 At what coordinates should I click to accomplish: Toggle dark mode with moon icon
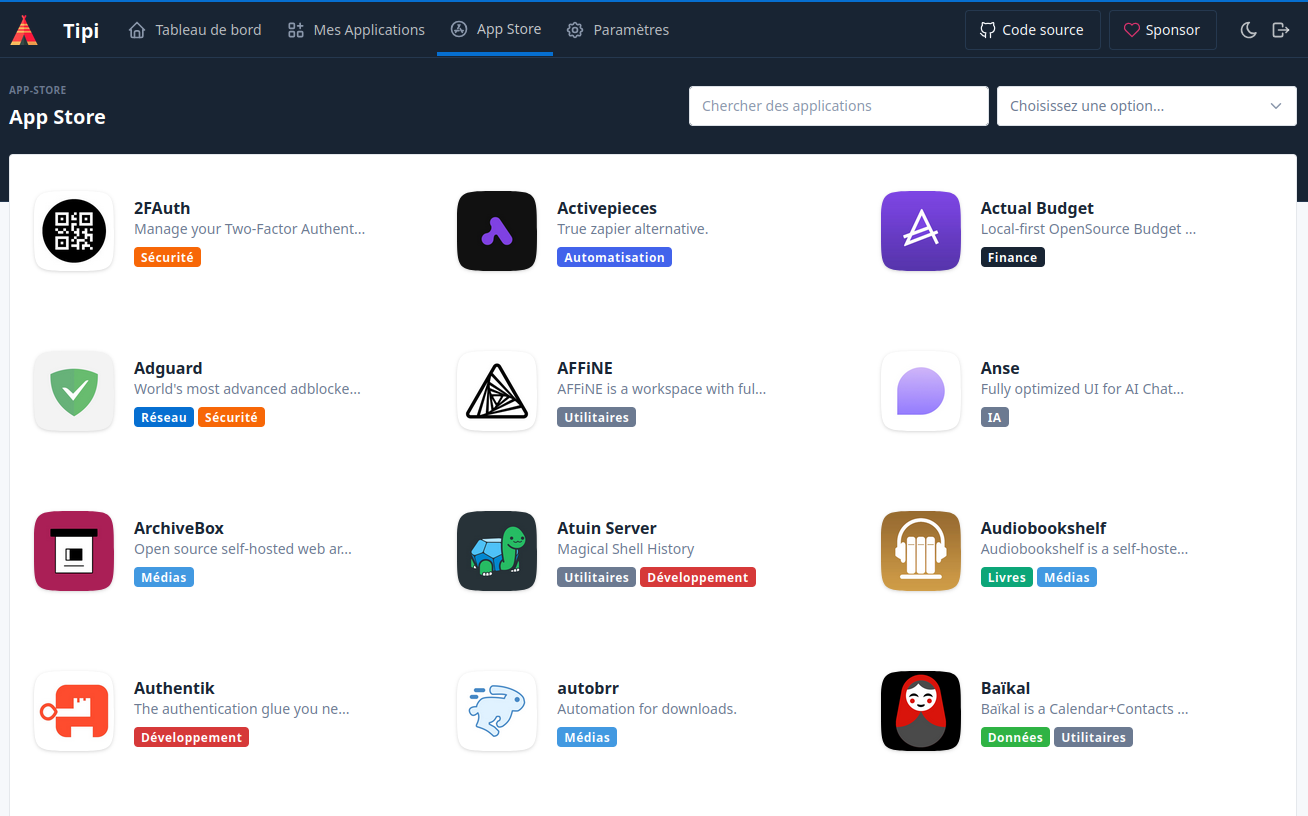coord(1248,30)
